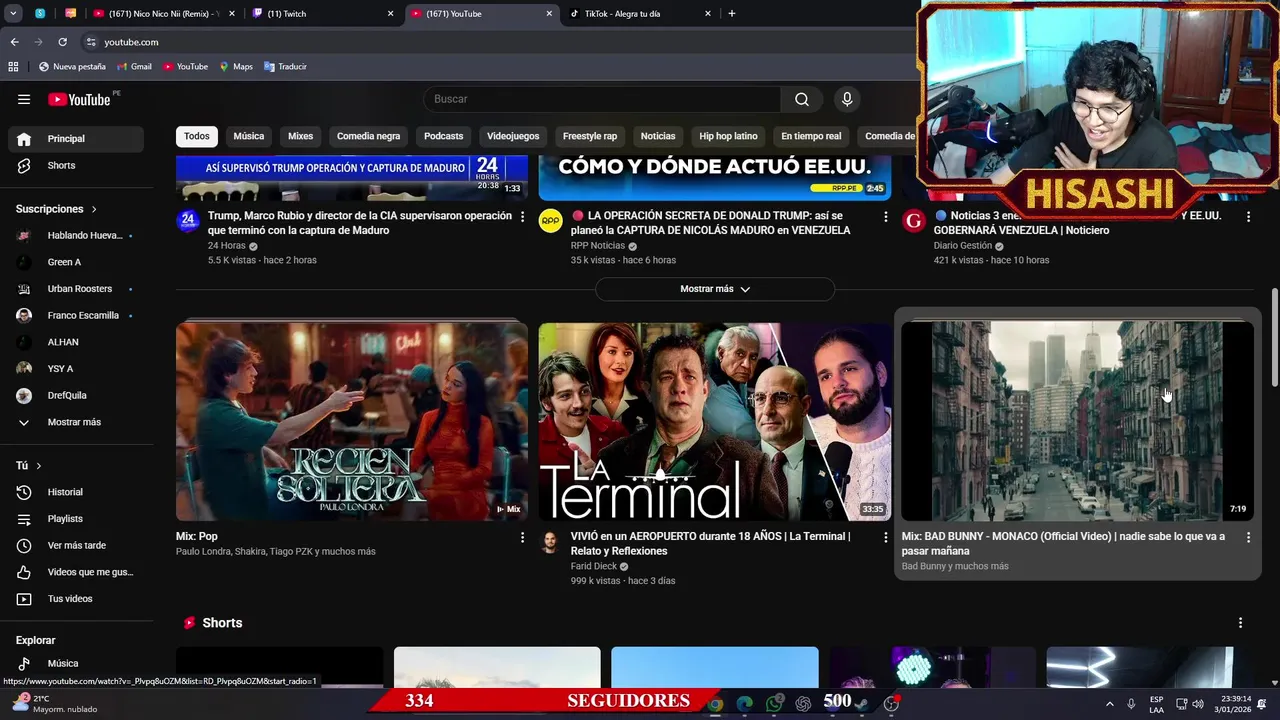Expand Mostrar más in subscriptions
The image size is (1280, 720).
[x=76, y=422]
